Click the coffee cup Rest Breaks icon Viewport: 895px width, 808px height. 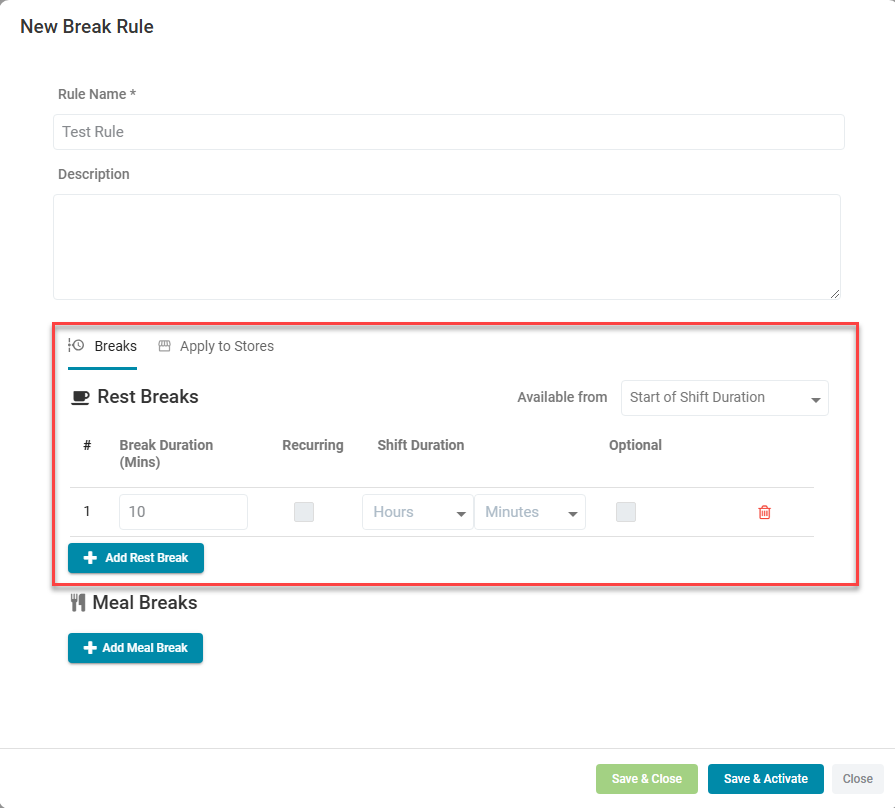(x=80, y=398)
